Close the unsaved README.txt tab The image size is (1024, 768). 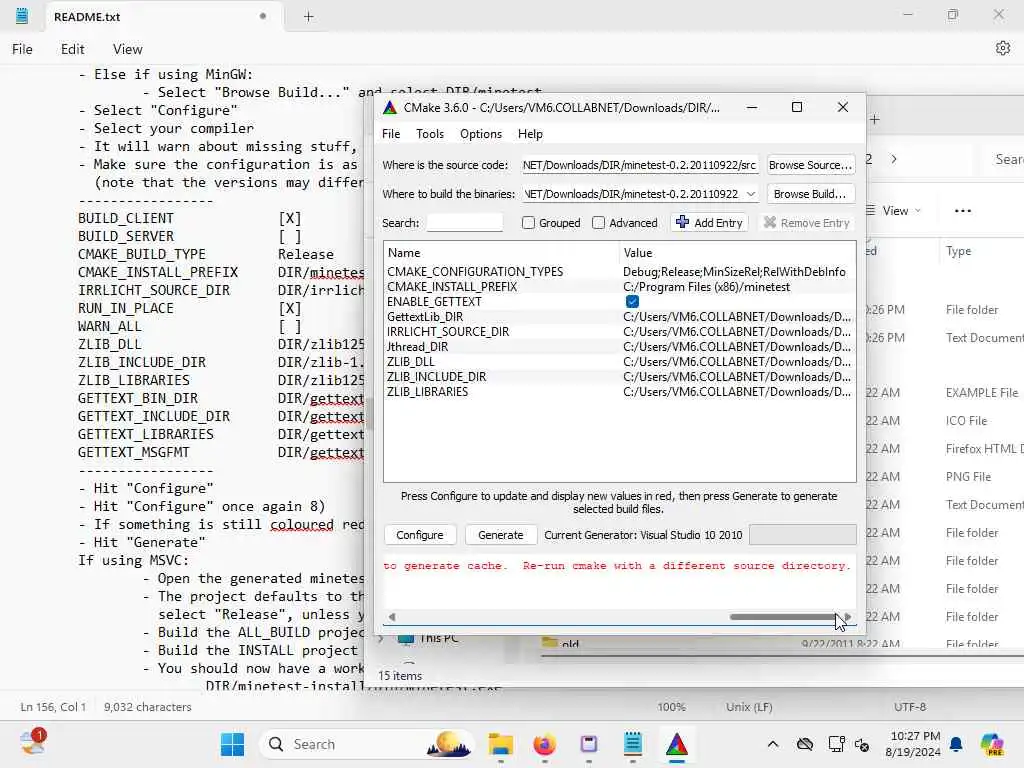pyautogui.click(x=263, y=16)
